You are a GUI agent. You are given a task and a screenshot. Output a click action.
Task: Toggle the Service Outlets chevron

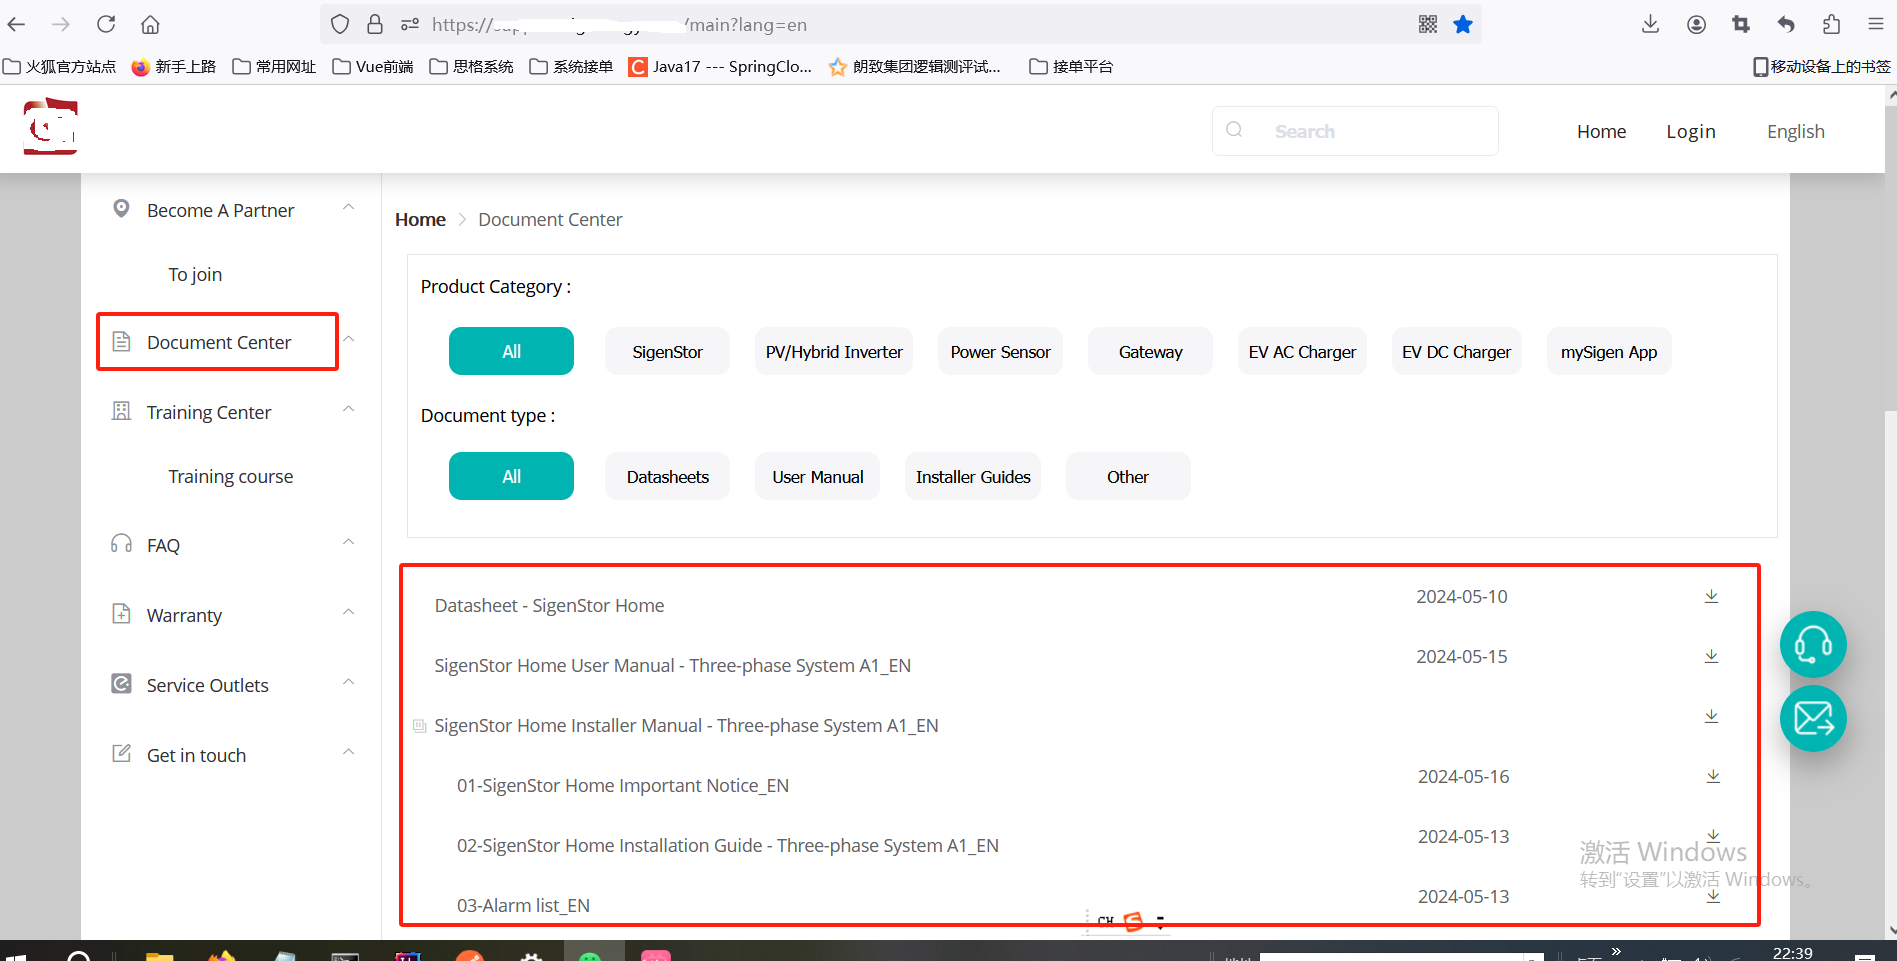pyautogui.click(x=348, y=682)
